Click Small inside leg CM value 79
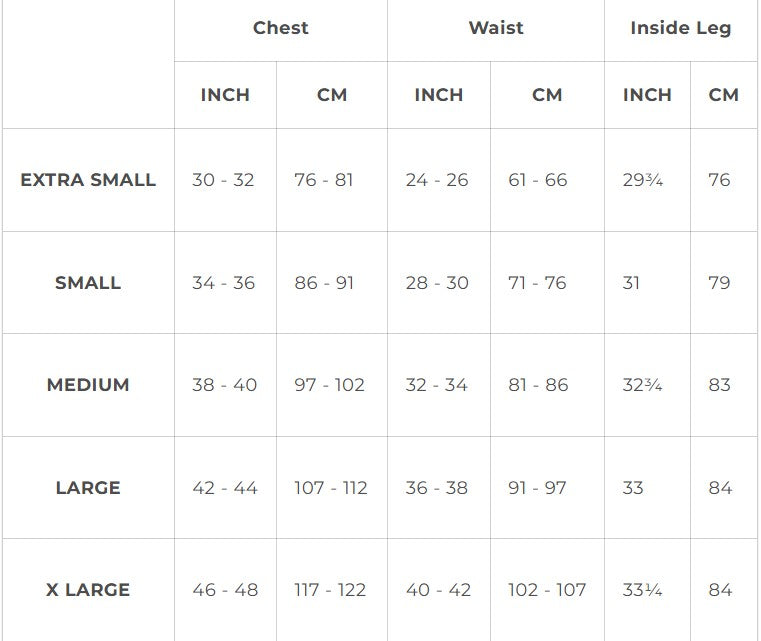The height and width of the screenshot is (641, 761). [x=719, y=283]
